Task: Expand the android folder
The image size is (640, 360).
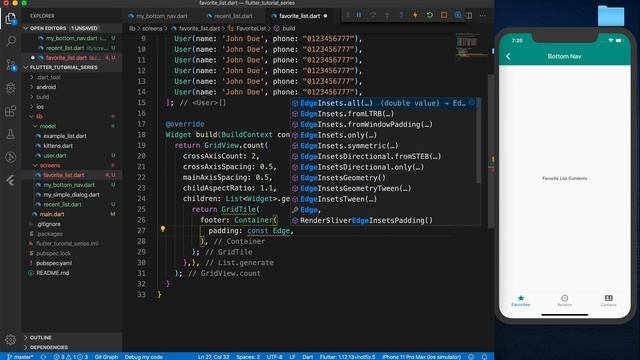Action: tap(46, 87)
